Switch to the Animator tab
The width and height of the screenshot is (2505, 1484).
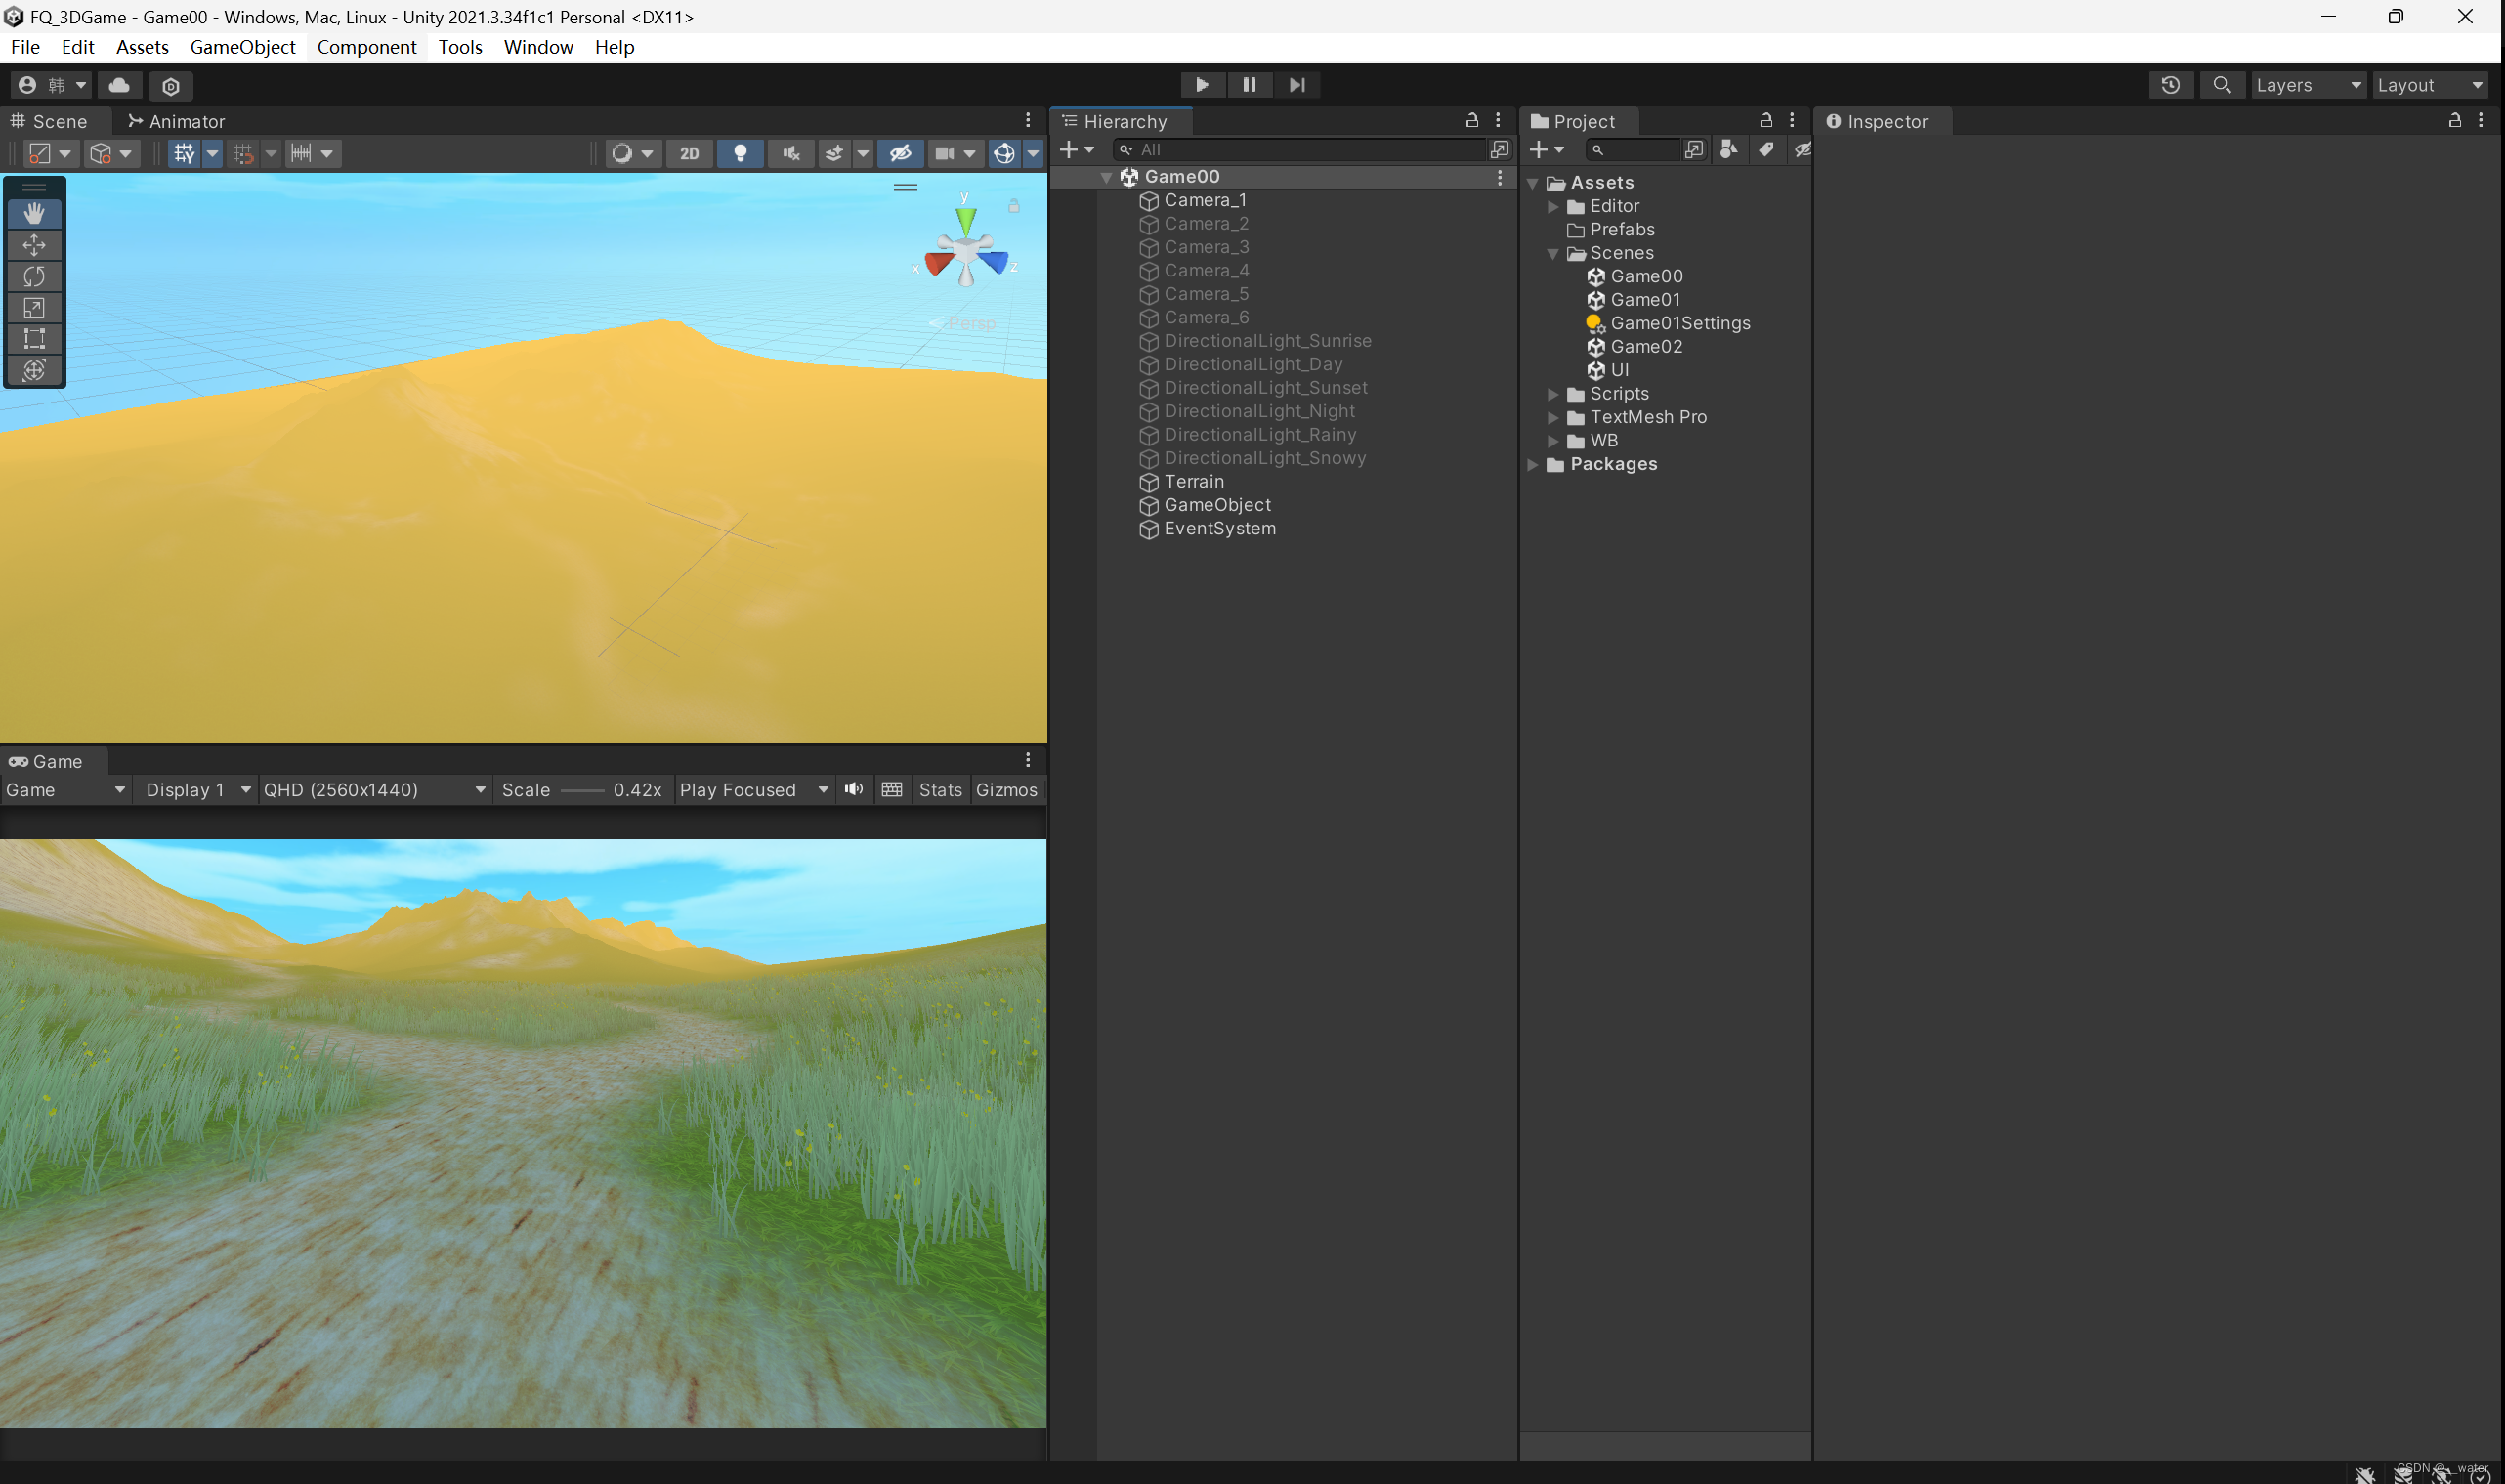tap(177, 121)
